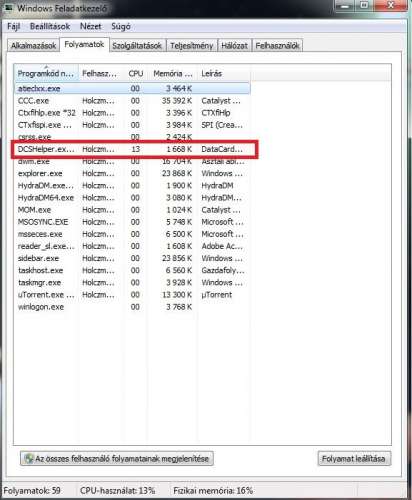Open the Beállítások menu

pyautogui.click(x=50, y=26)
